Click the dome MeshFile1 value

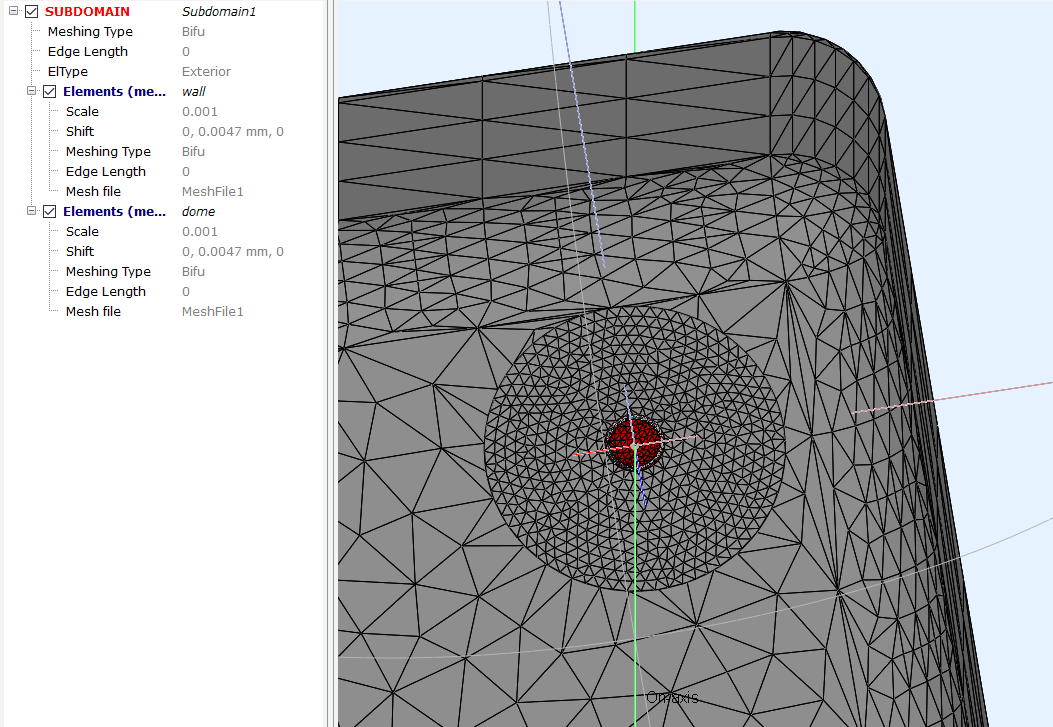pyautogui.click(x=212, y=311)
